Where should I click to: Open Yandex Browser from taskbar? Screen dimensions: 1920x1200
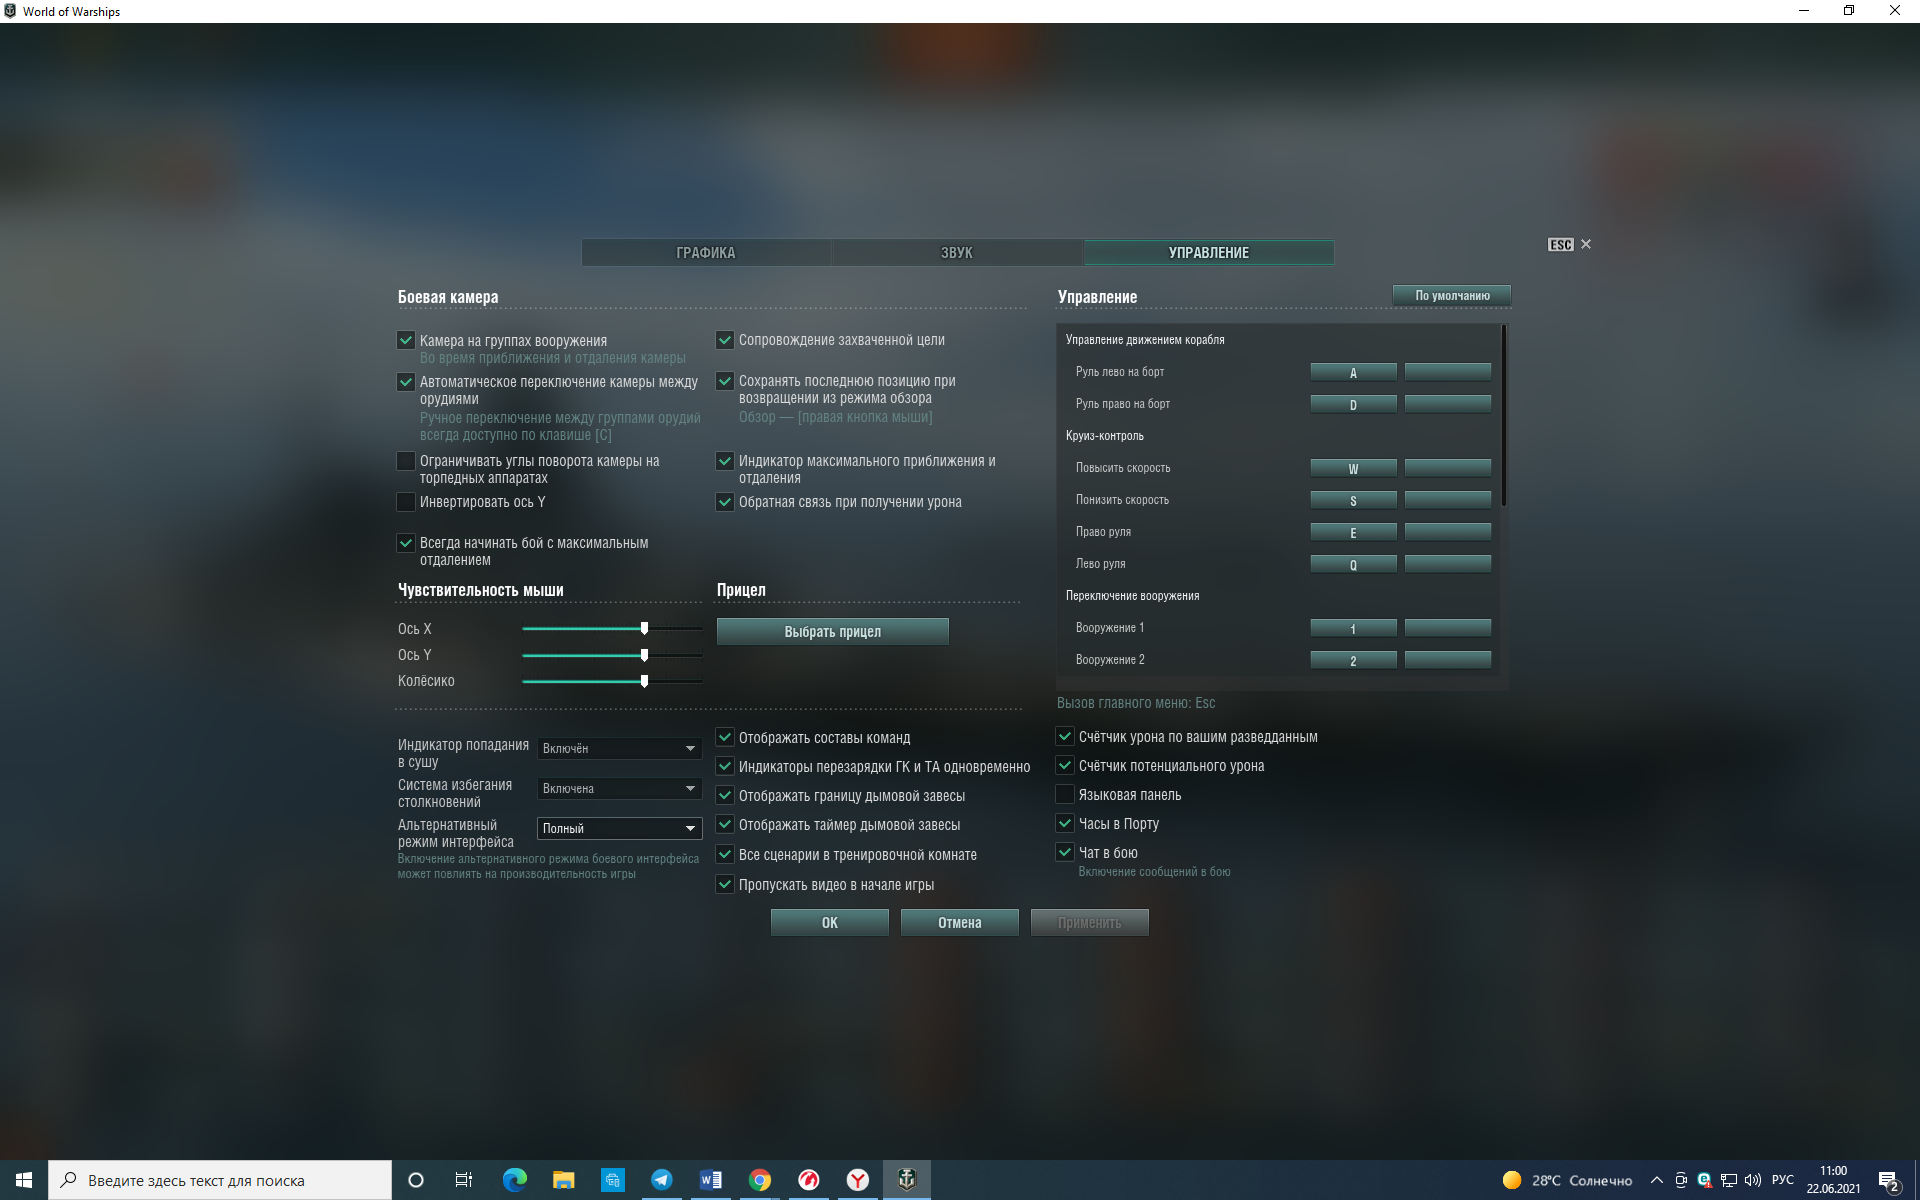pyautogui.click(x=857, y=1180)
